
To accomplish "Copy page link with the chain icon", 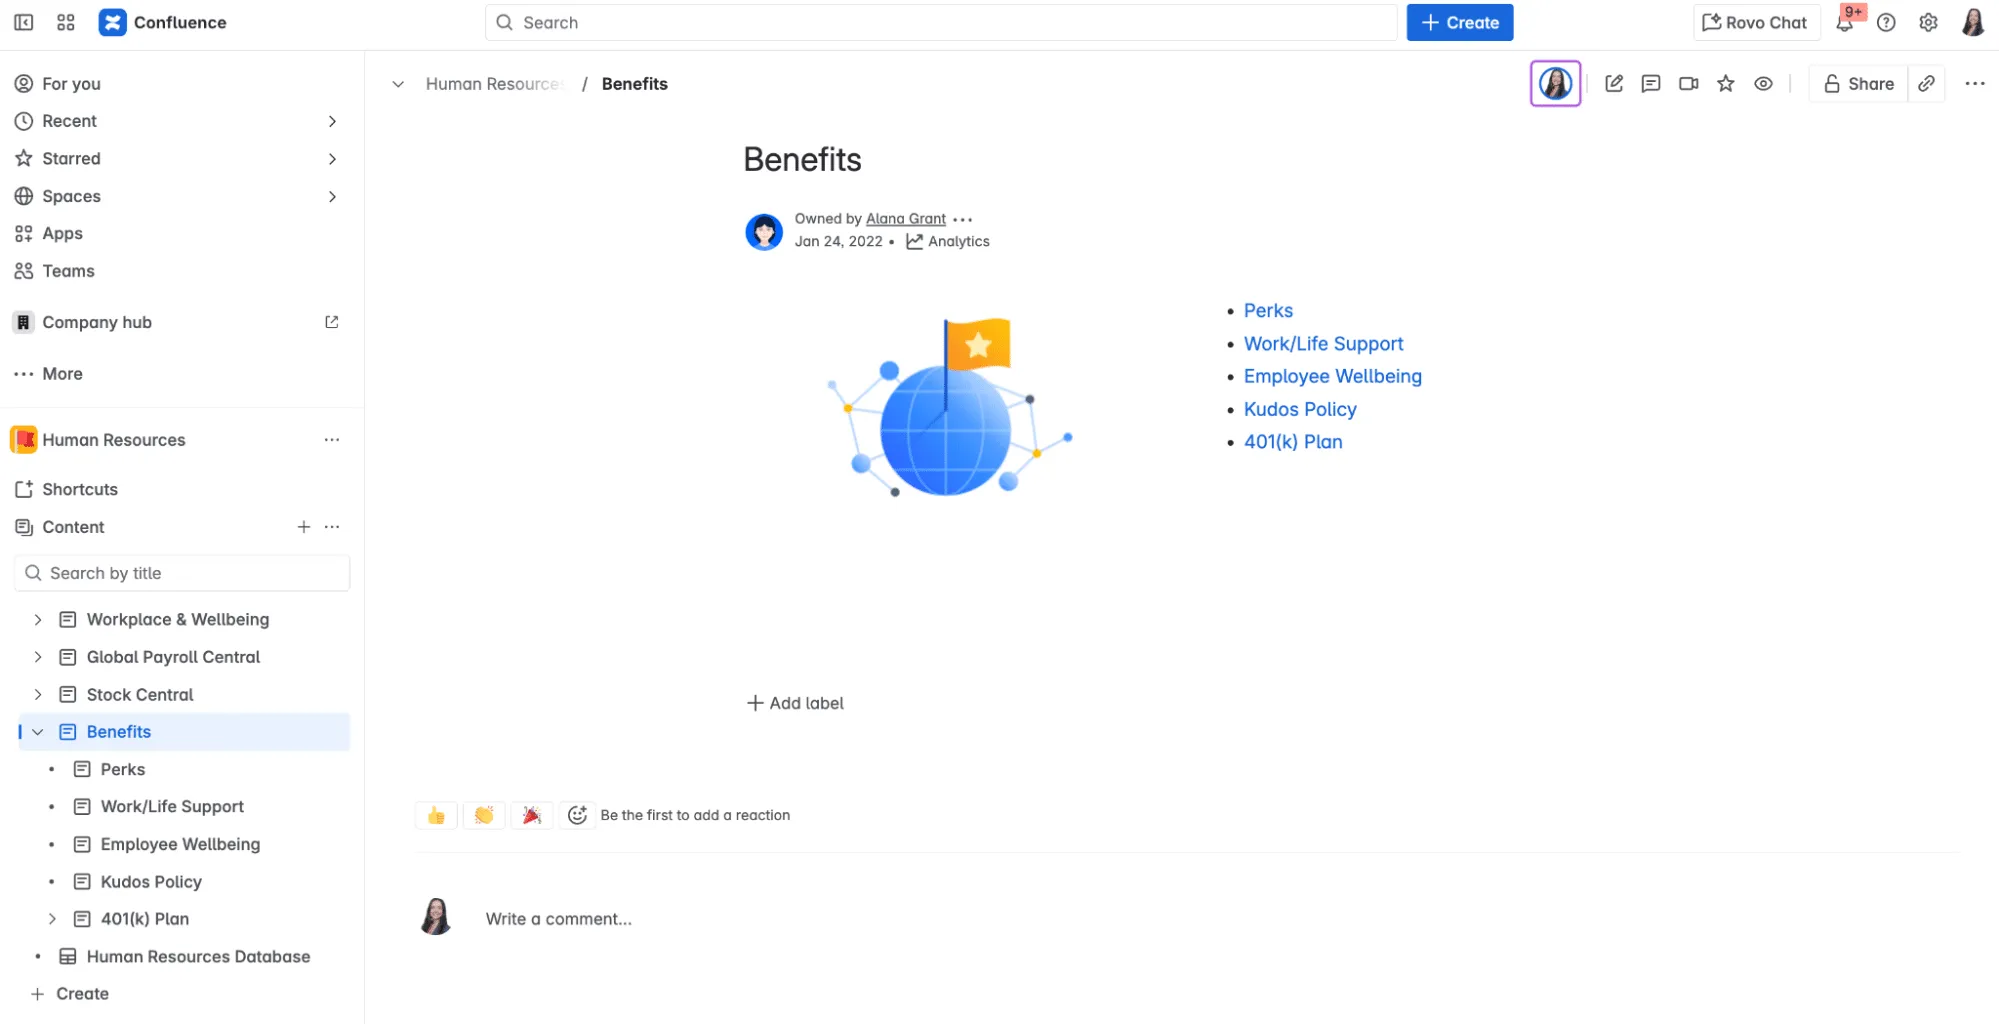I will tap(1926, 84).
